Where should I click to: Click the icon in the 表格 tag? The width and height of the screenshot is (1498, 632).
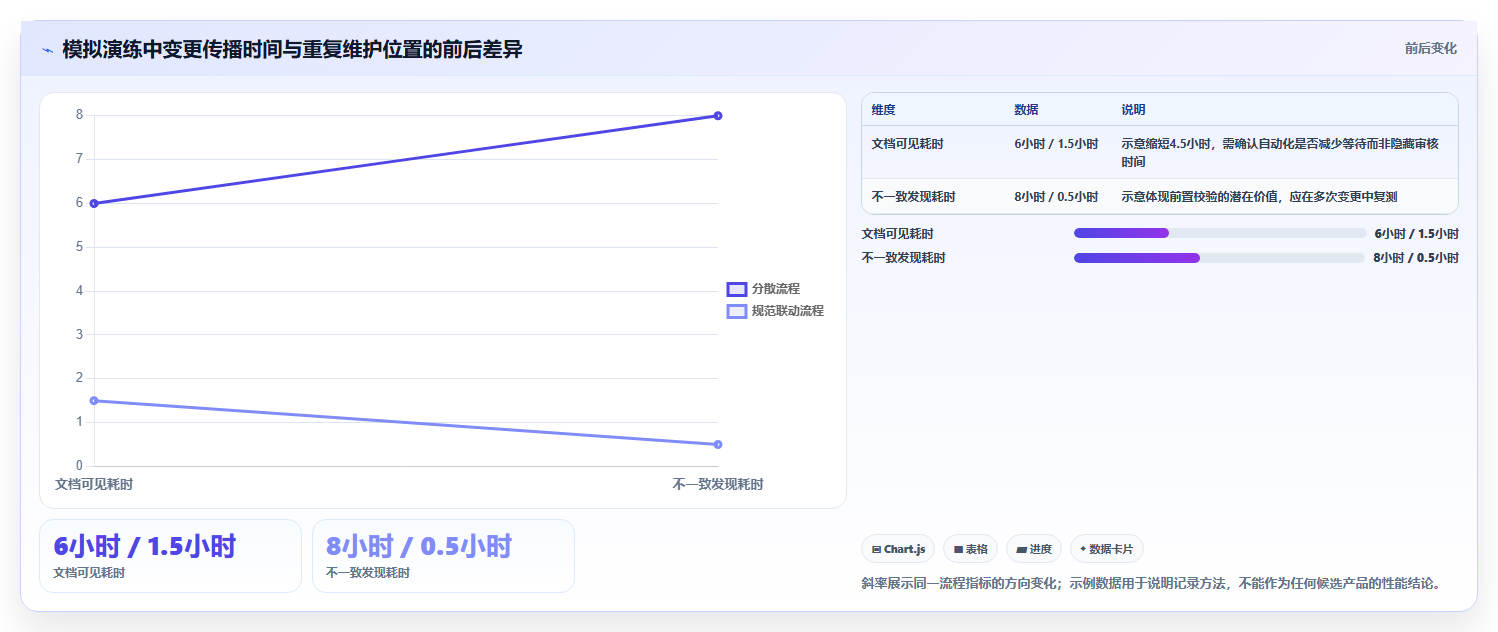coord(958,549)
